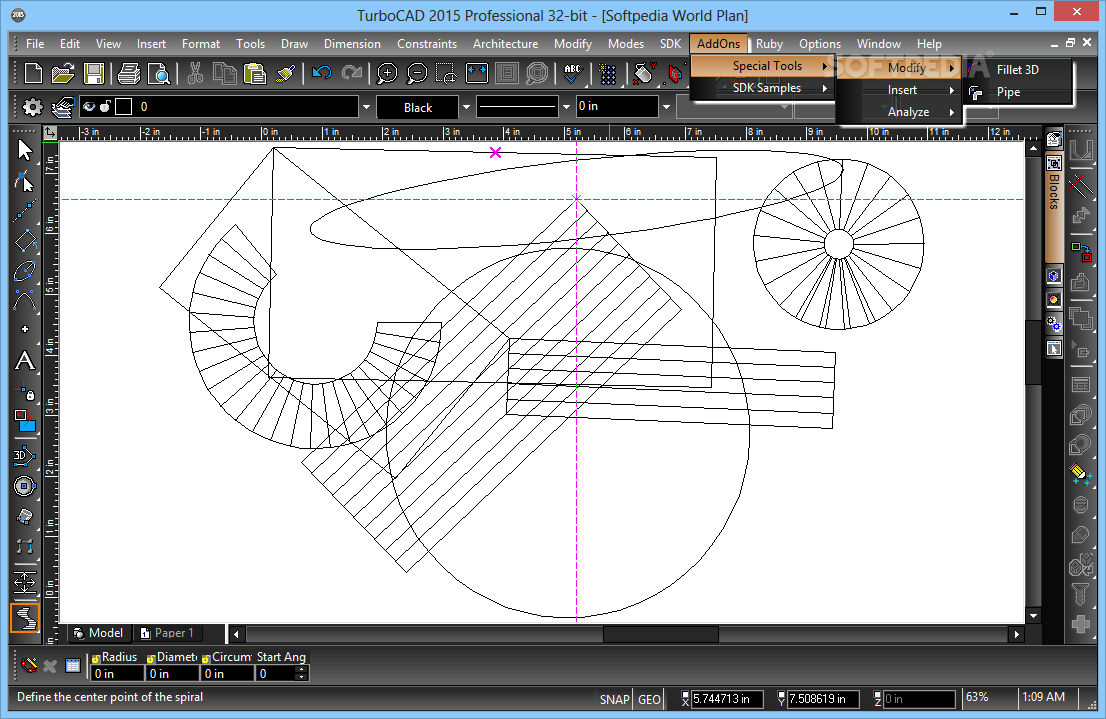Image resolution: width=1106 pixels, height=719 pixels.
Task: Choose the Point tool
Action: (x=25, y=330)
